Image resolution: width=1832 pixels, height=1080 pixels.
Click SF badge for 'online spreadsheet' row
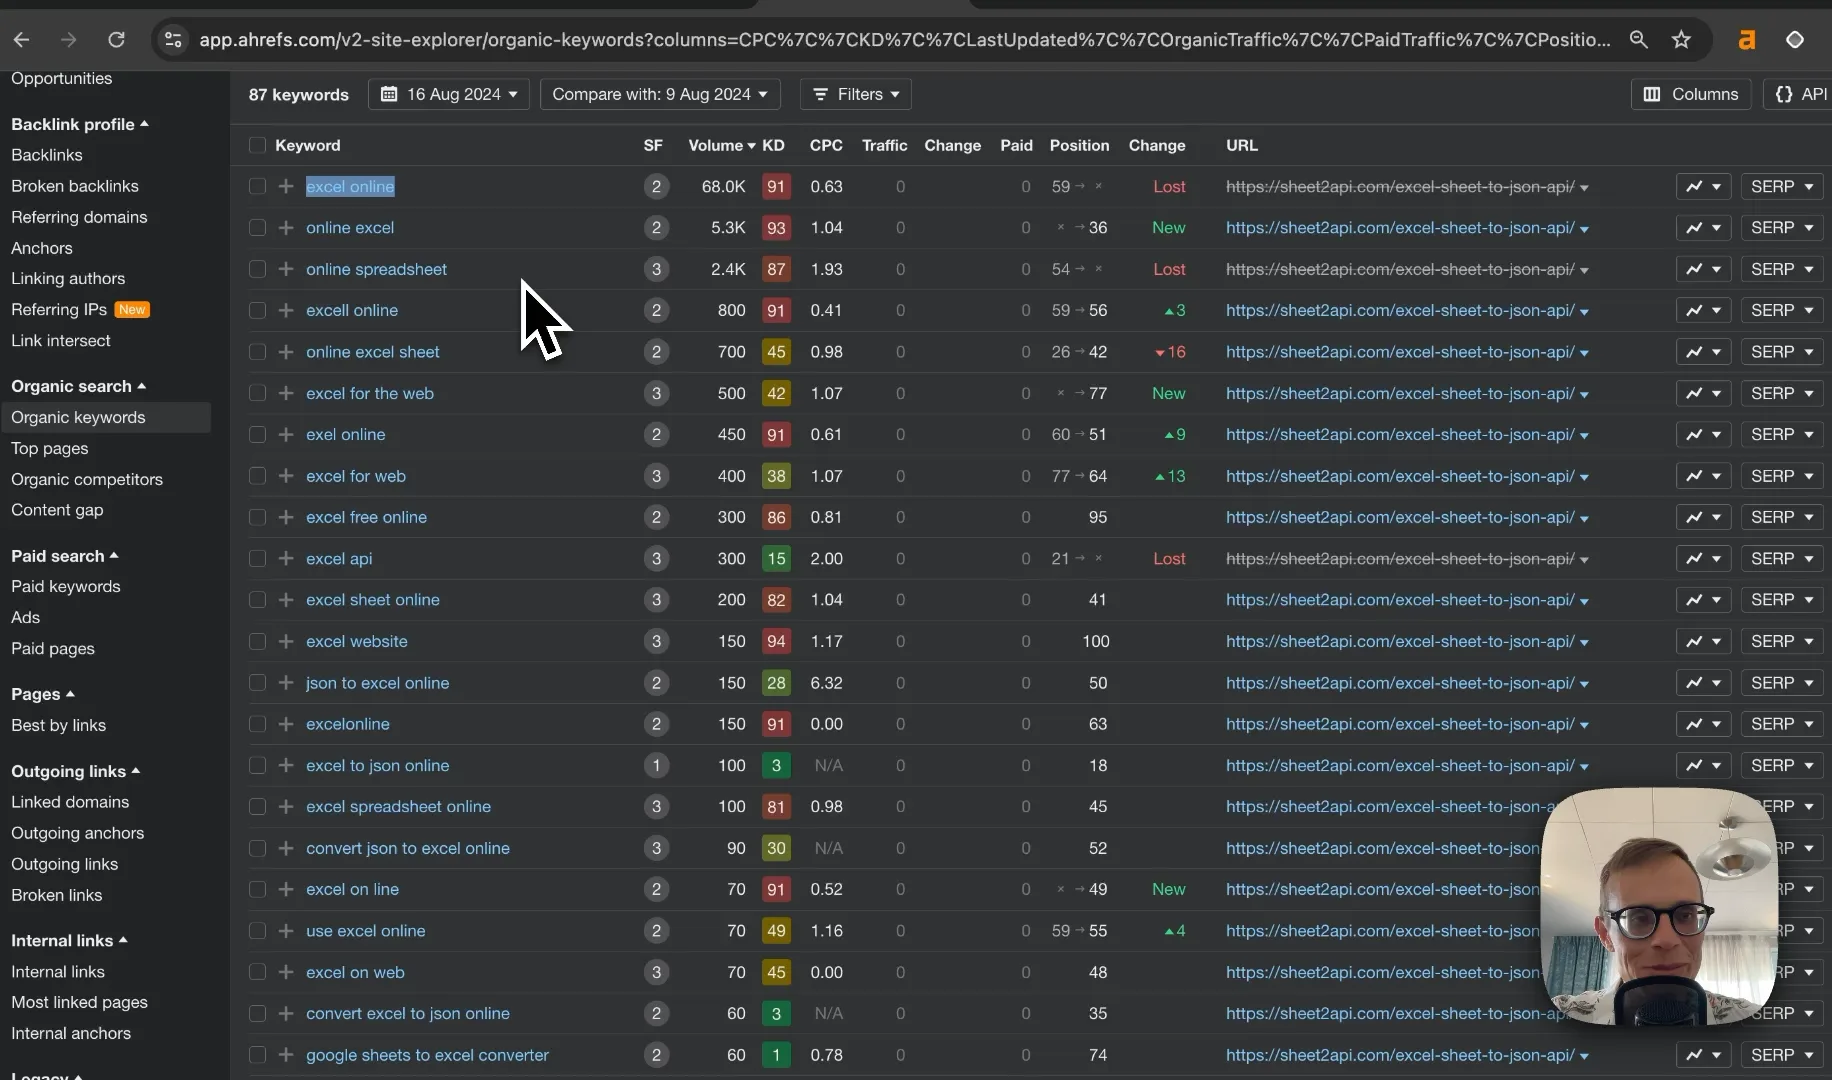tap(656, 270)
